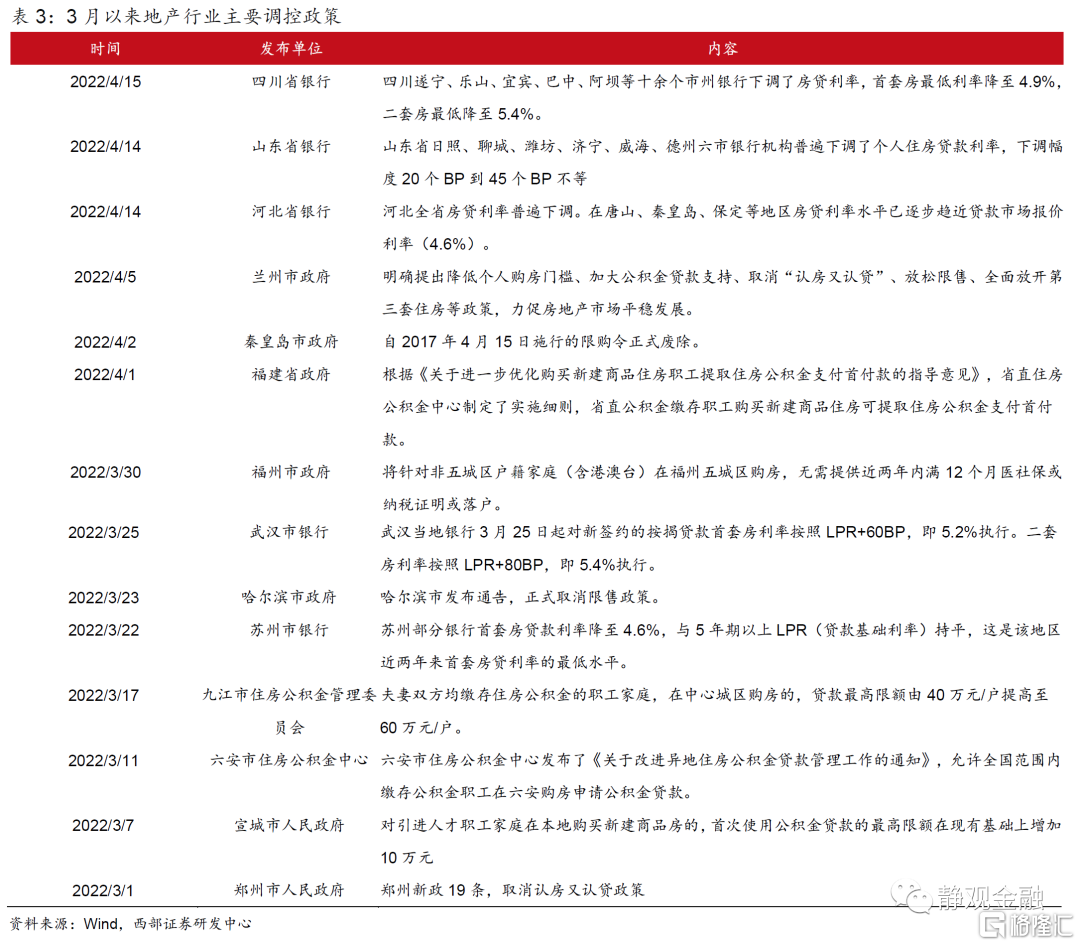
Task: Click text '郑州新政 19 条，取消认房又认贷政策'
Action: tap(512, 890)
